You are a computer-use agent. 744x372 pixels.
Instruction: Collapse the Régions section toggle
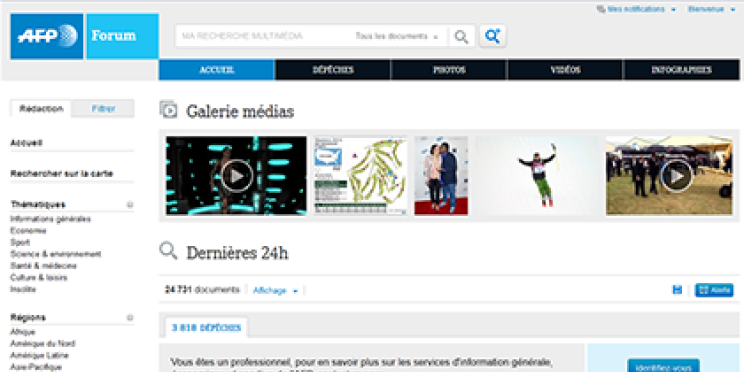(130, 317)
